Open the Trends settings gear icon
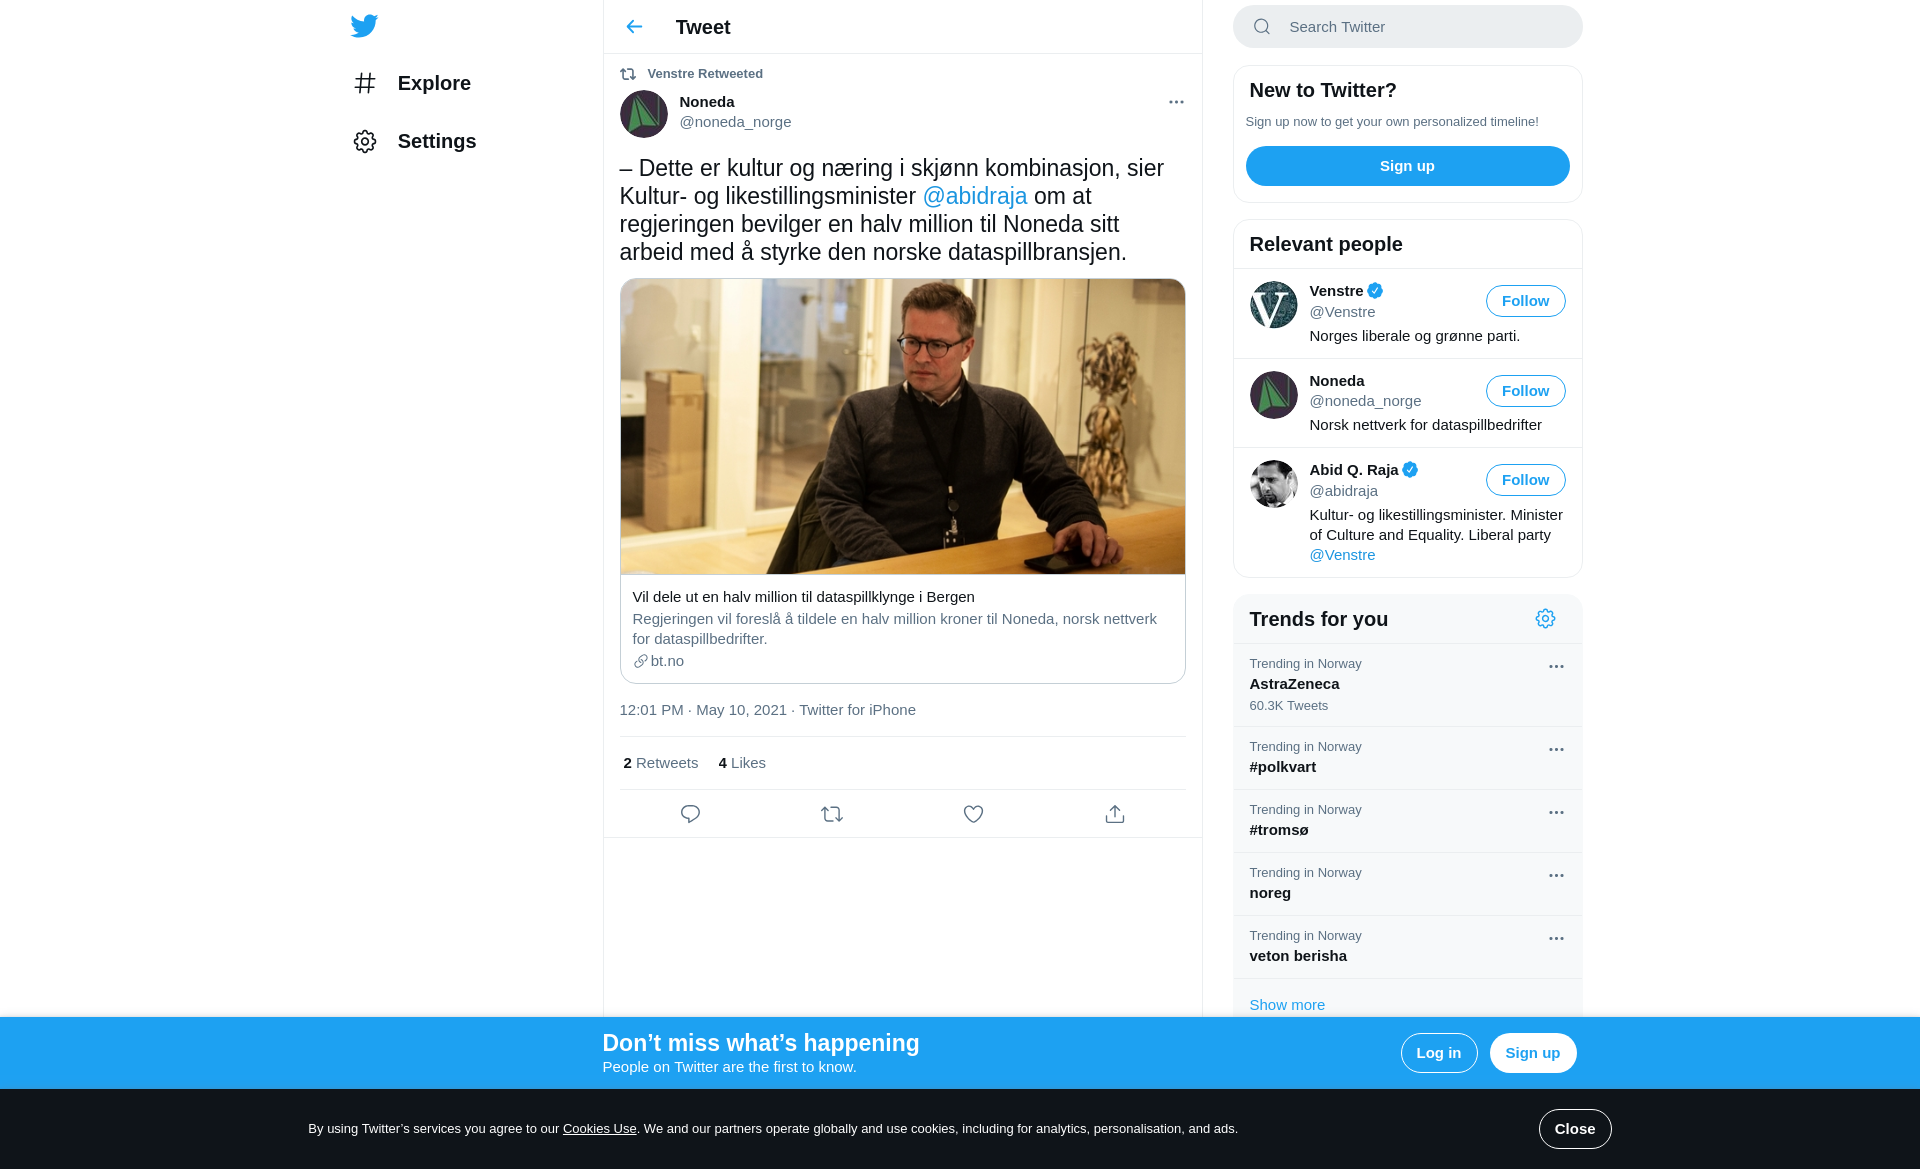This screenshot has height=1169, width=1920. click(1545, 619)
